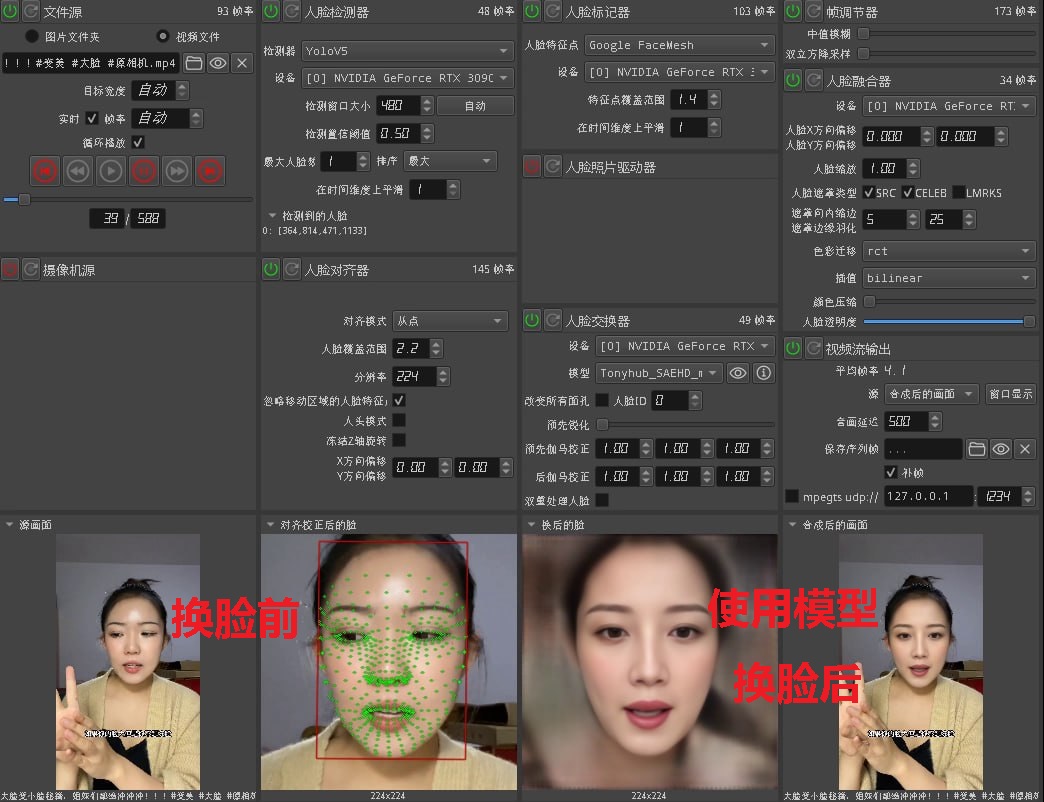The height and width of the screenshot is (802, 1044).
Task: Open the rct 色彩迁移 dropdown
Action: 948,251
